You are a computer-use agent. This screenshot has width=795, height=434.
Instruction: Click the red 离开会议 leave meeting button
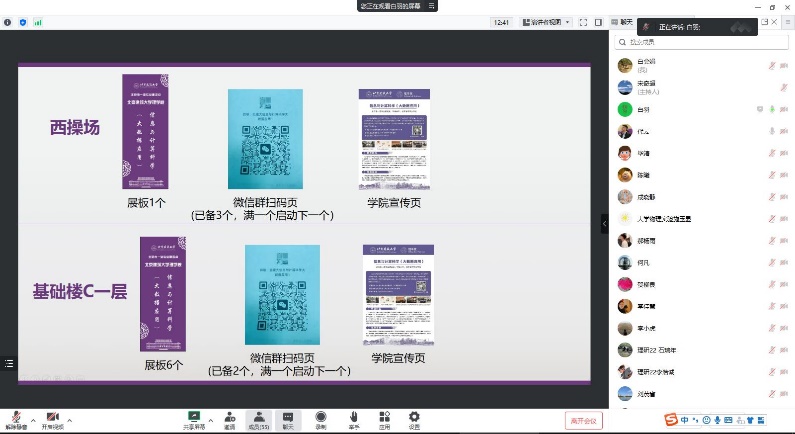tap(583, 420)
